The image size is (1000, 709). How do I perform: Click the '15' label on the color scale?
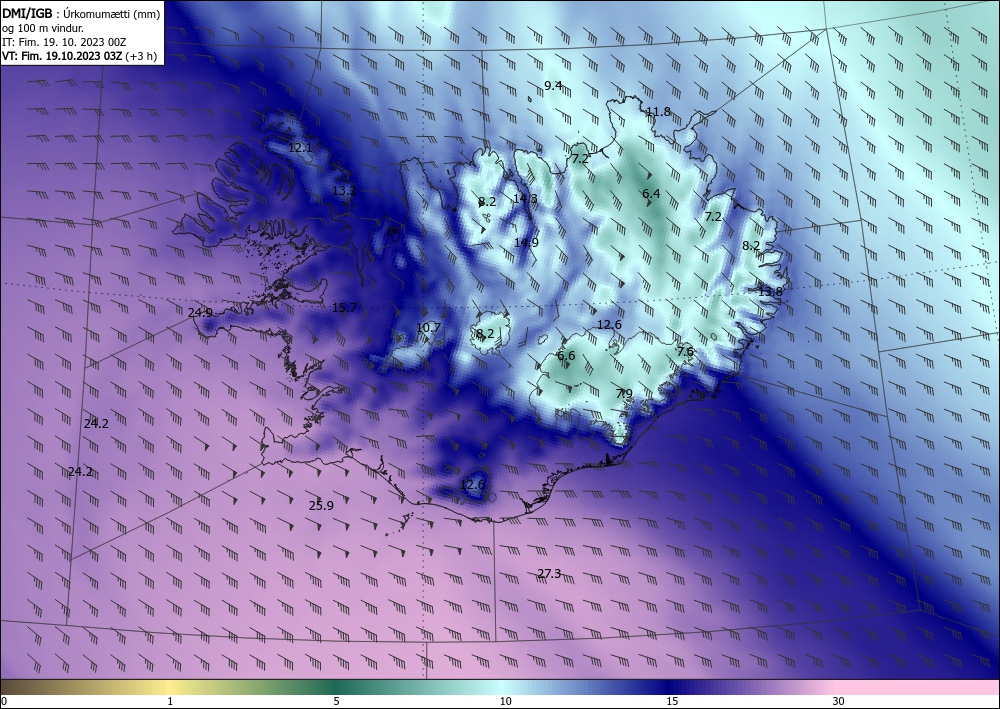tap(672, 702)
